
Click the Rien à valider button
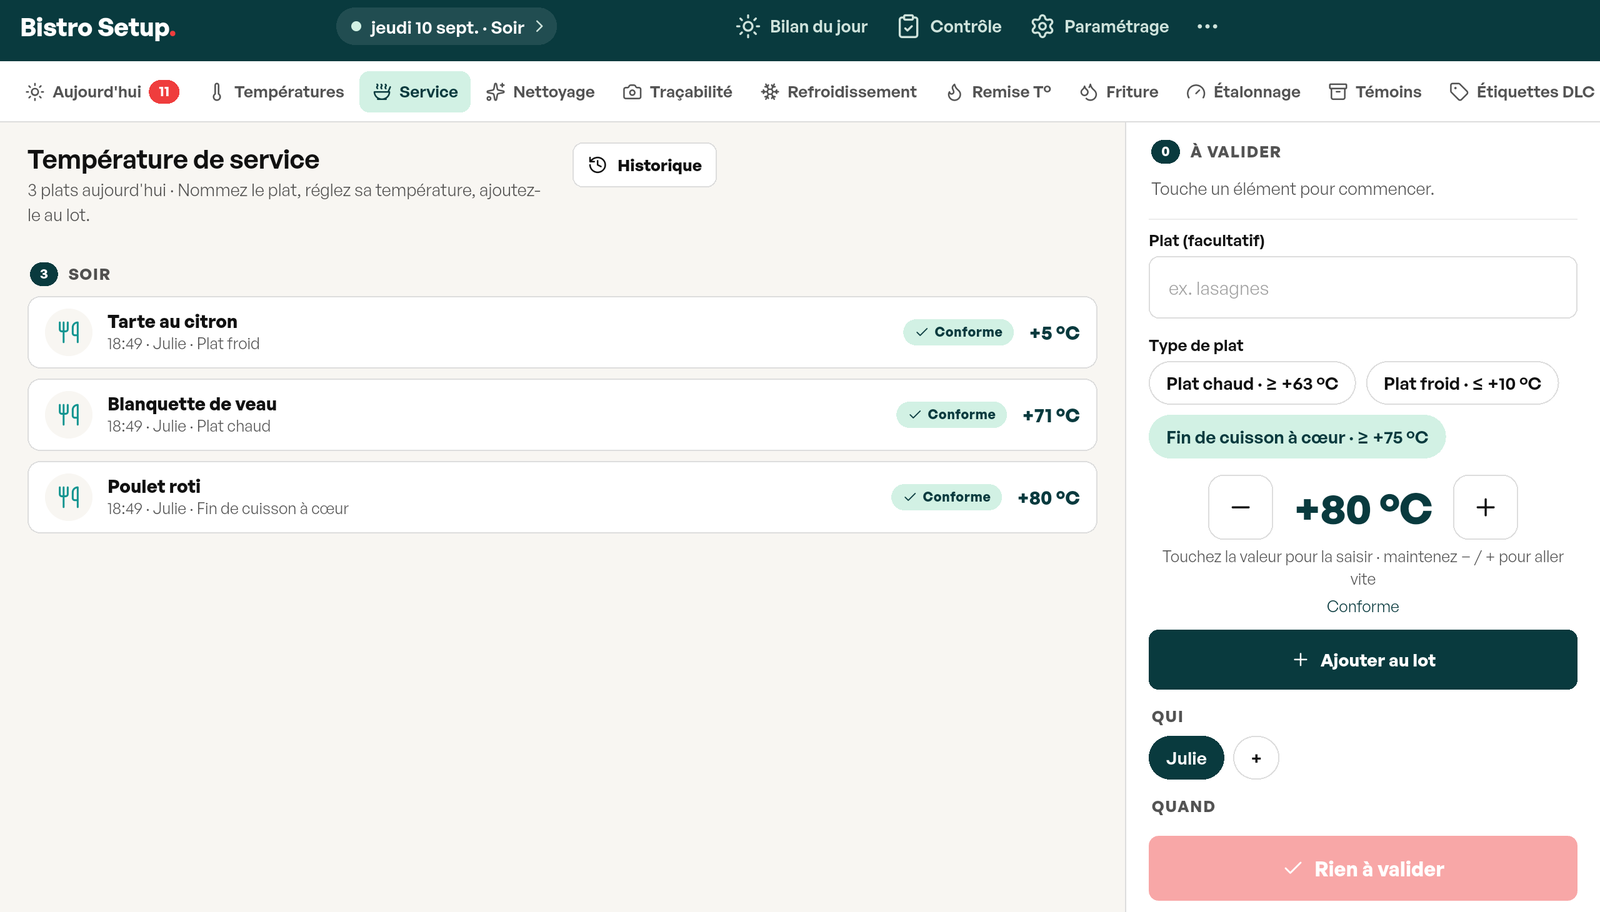pyautogui.click(x=1363, y=869)
